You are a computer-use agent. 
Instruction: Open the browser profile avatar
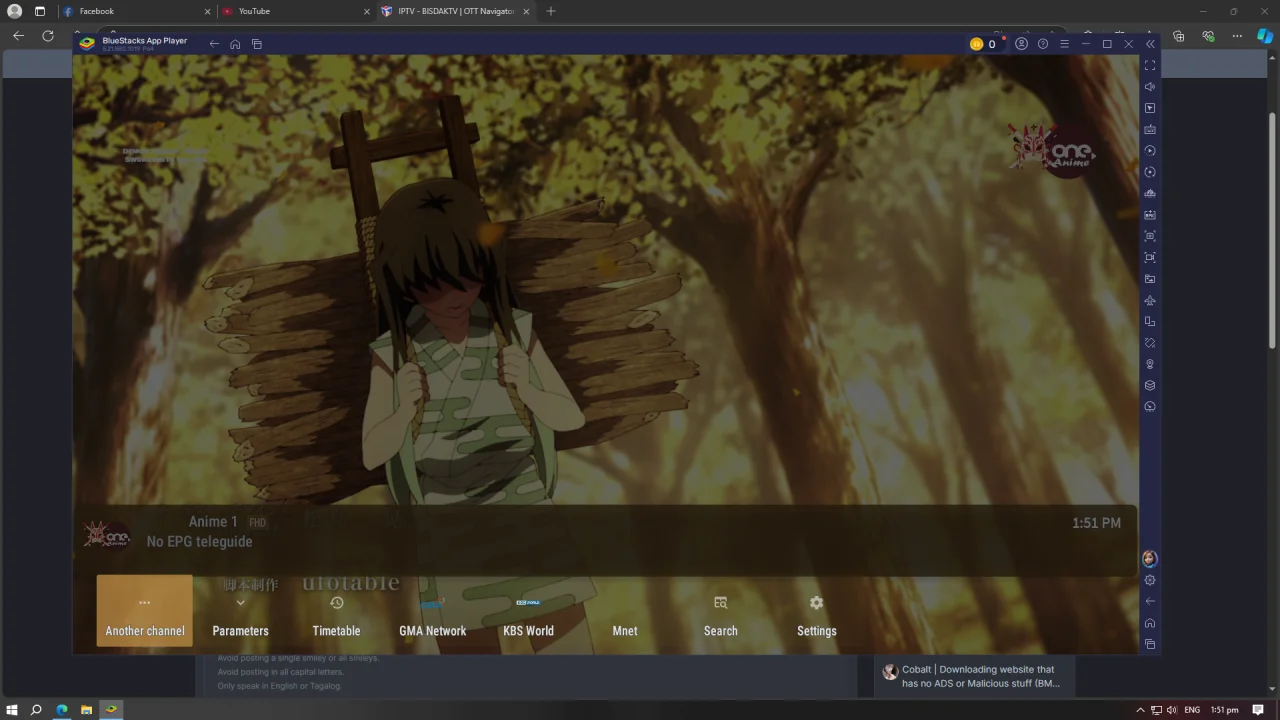coord(14,11)
